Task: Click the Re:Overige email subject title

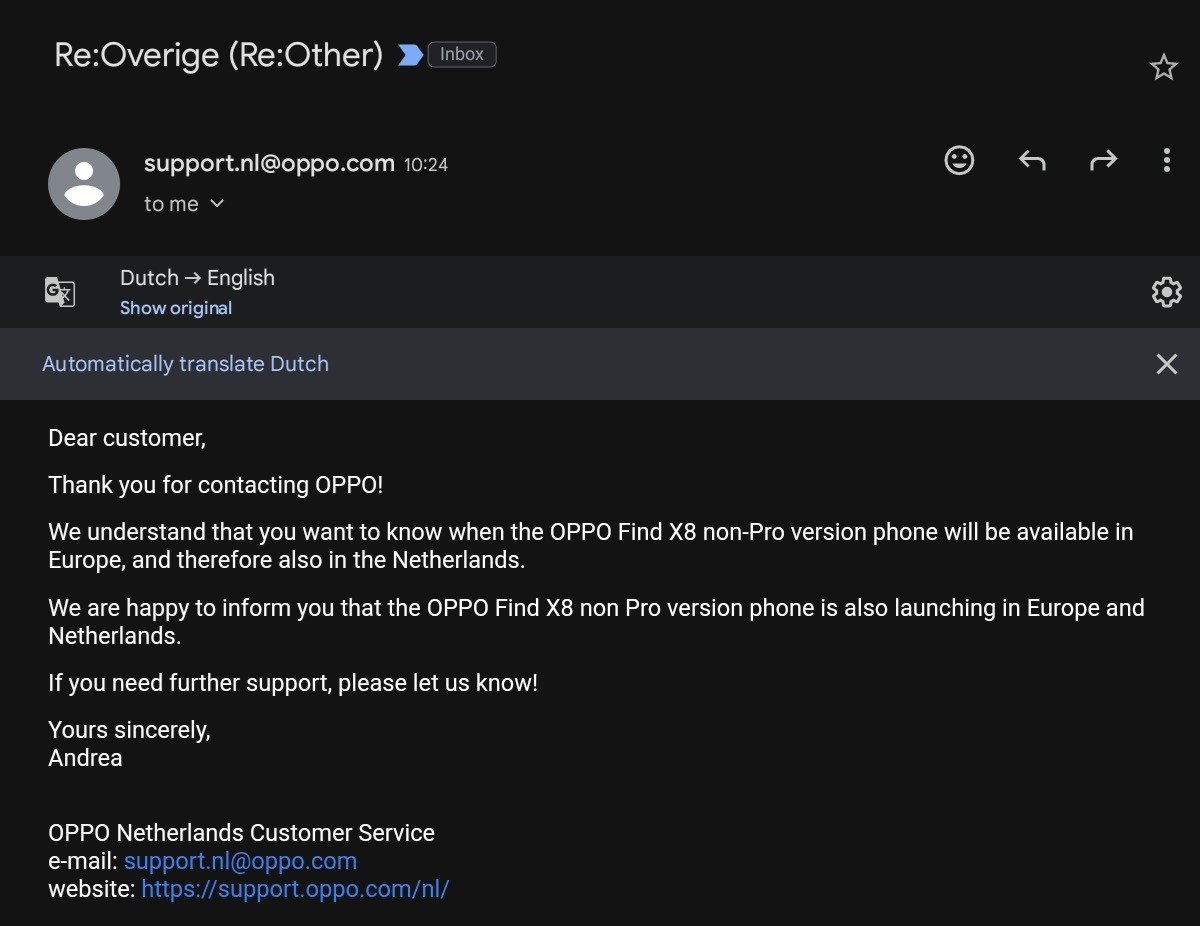Action: (218, 55)
